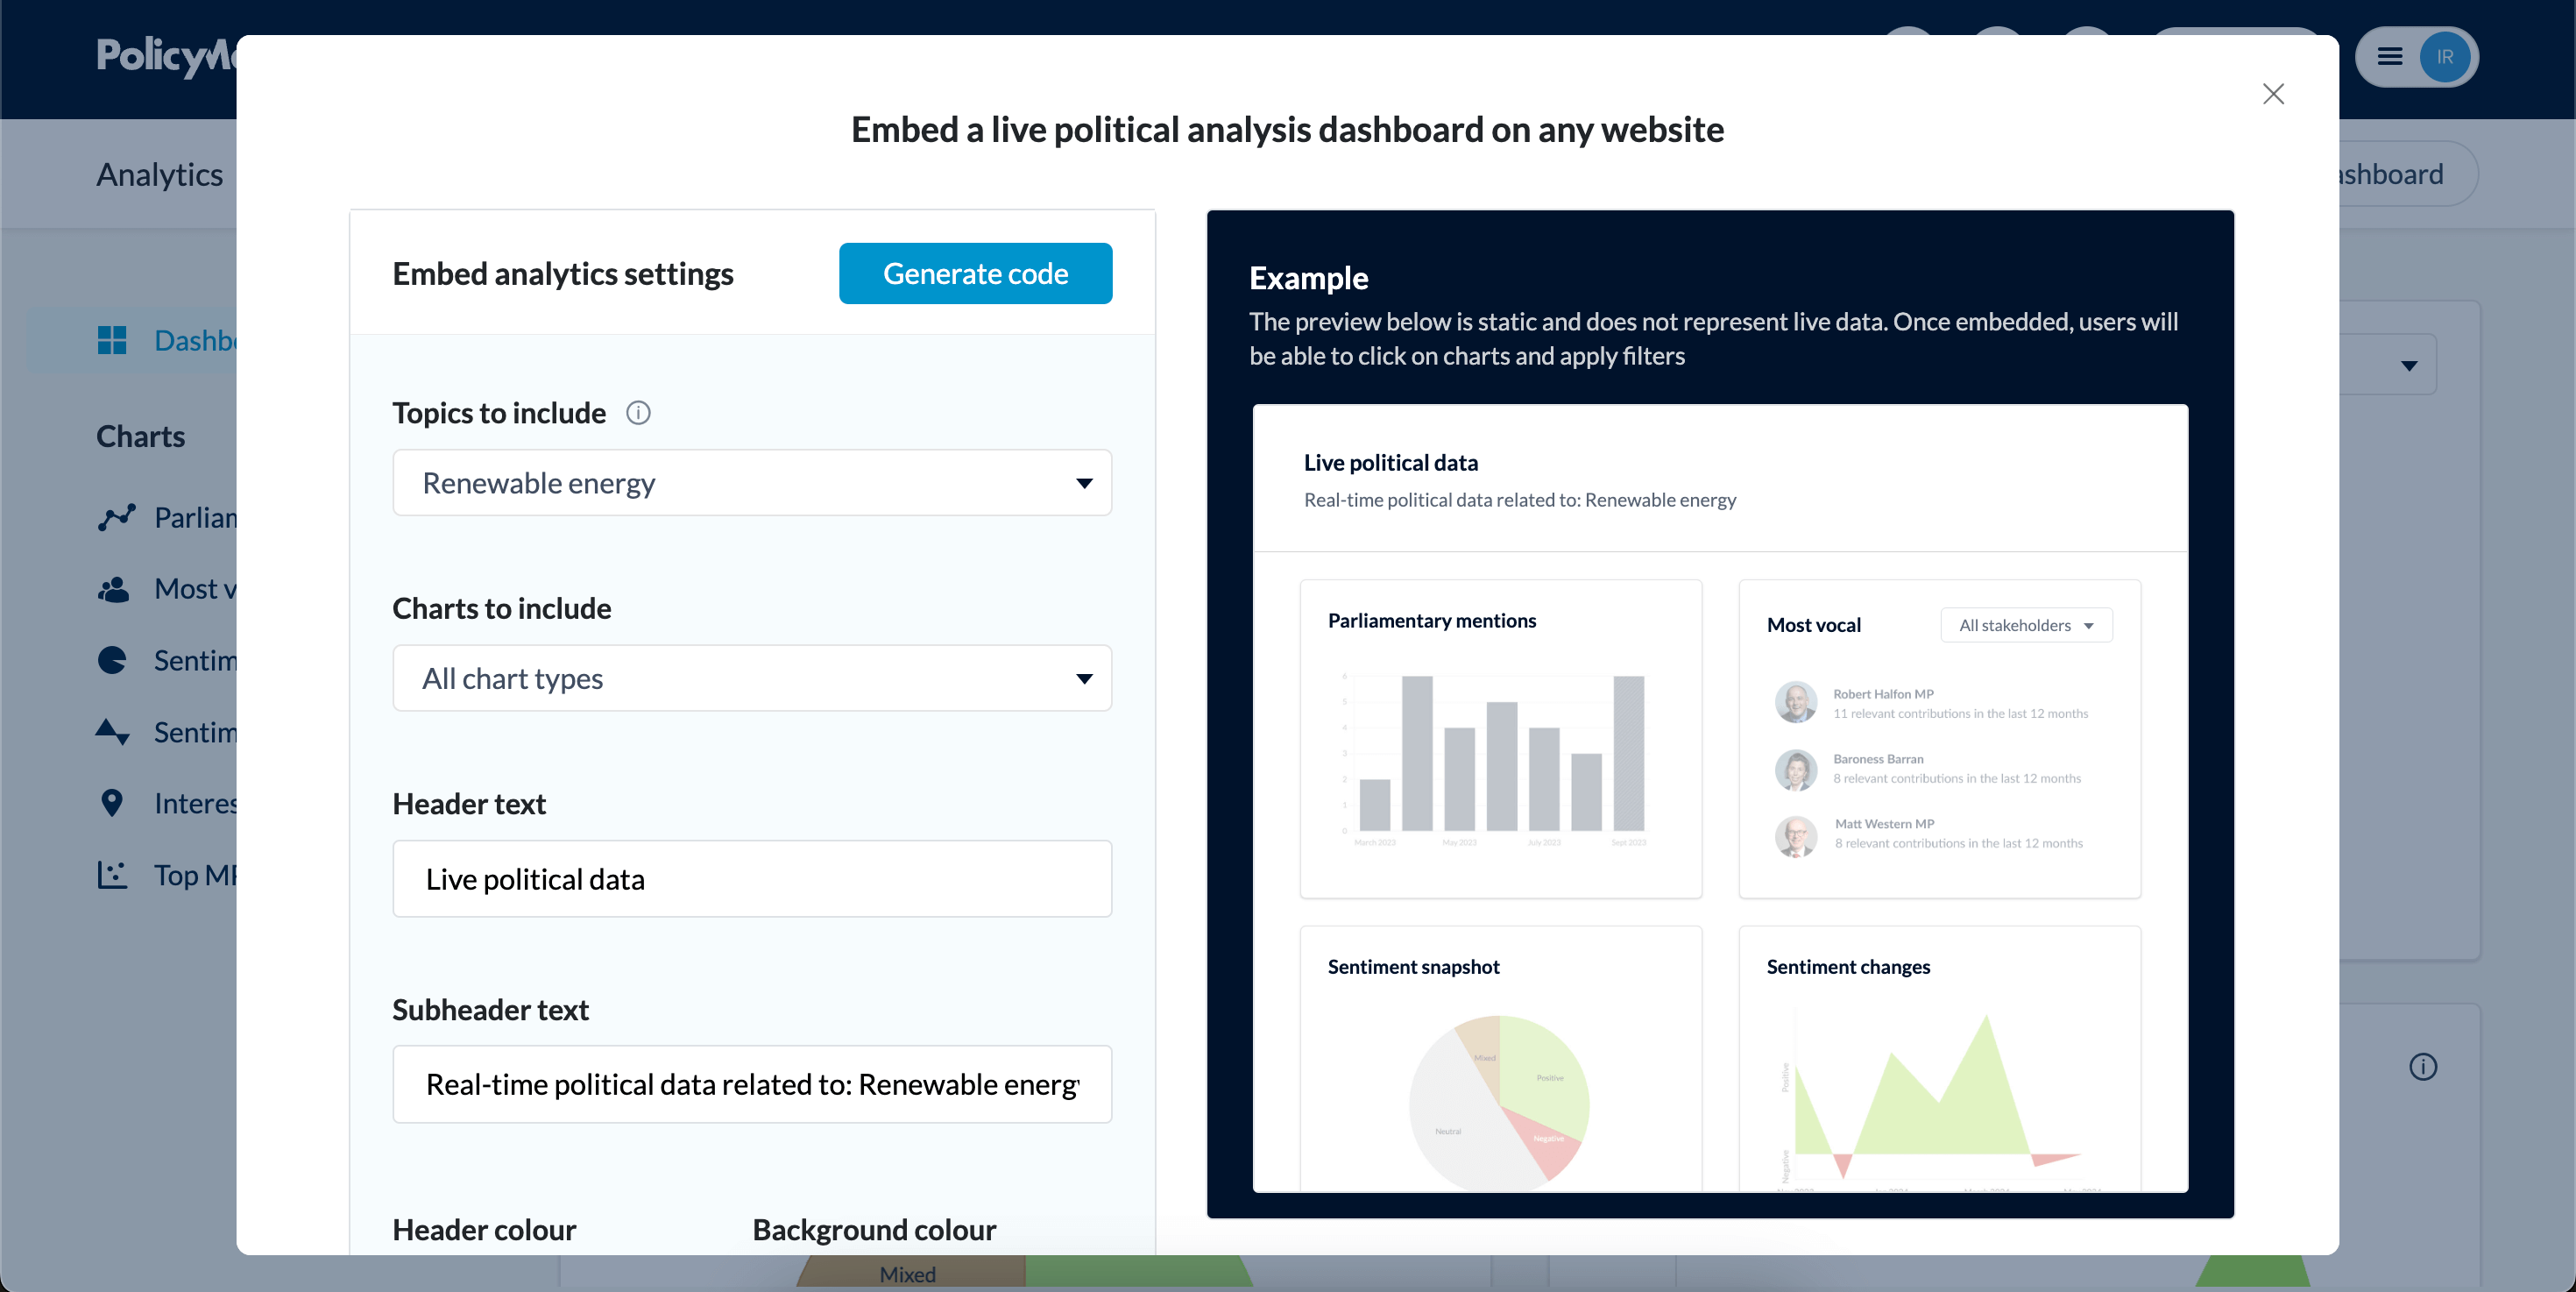
Task: Click the Robert Halfon MP avatar thumbnail
Action: click(x=1796, y=702)
